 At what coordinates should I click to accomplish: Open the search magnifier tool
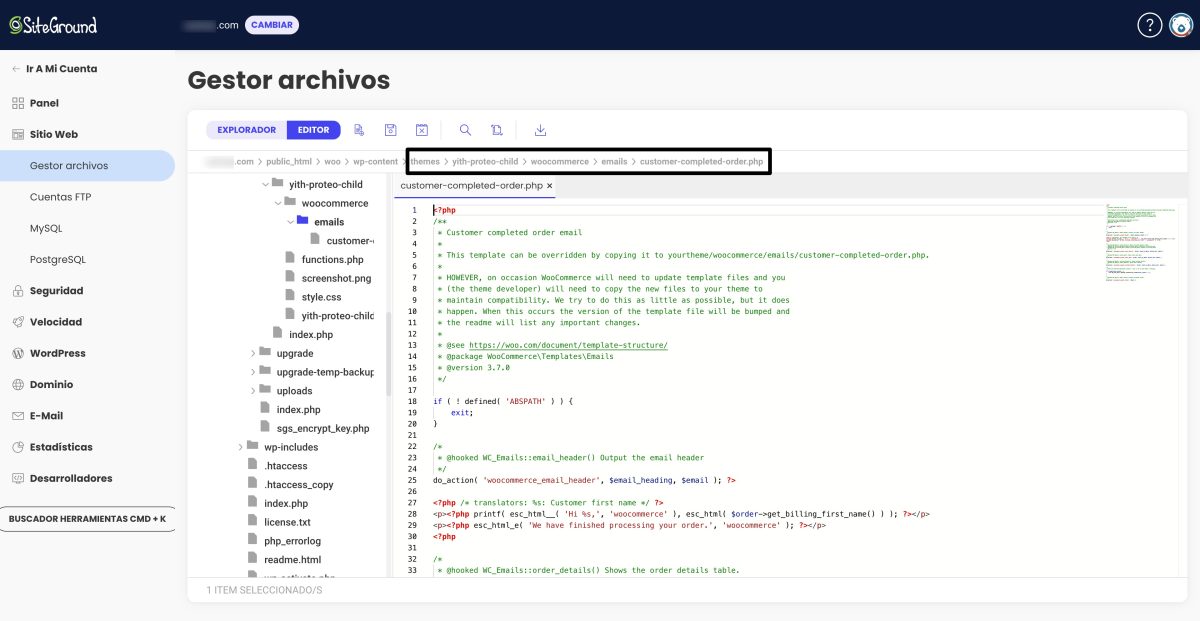coord(465,130)
